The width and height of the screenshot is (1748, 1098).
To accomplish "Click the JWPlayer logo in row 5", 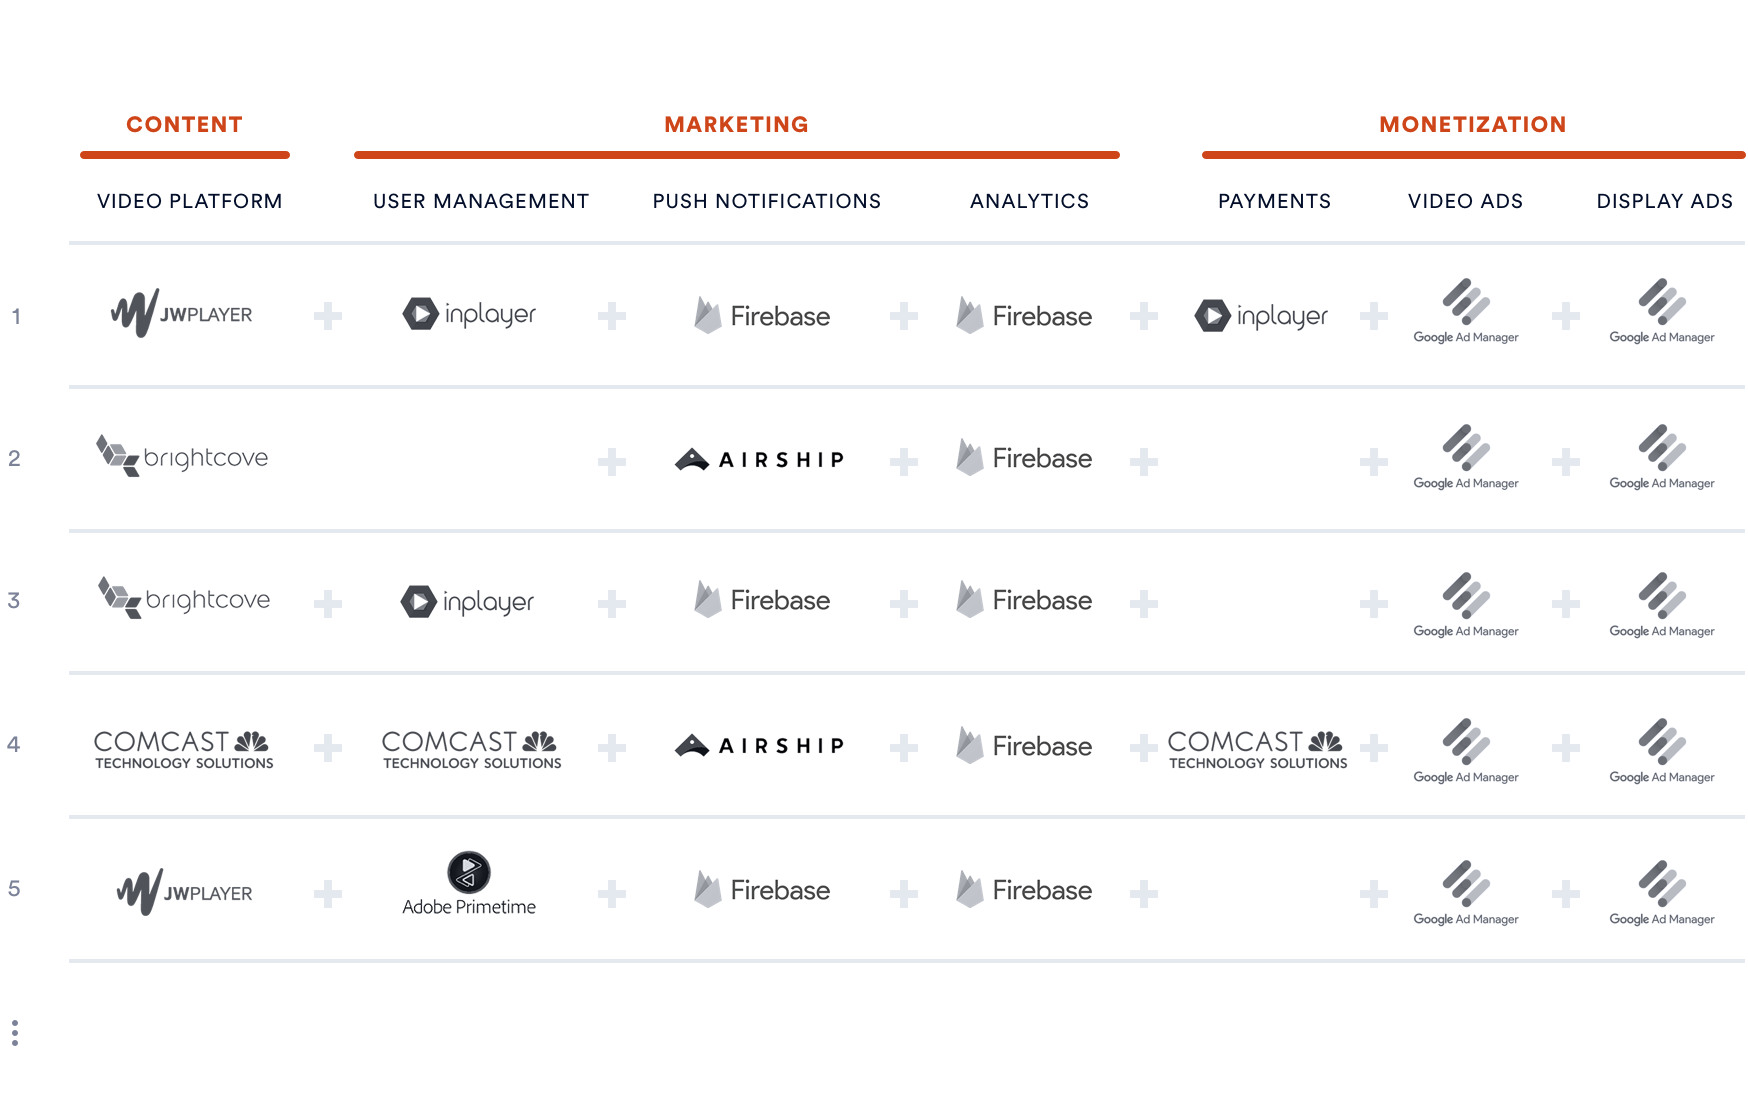I will (x=184, y=892).
